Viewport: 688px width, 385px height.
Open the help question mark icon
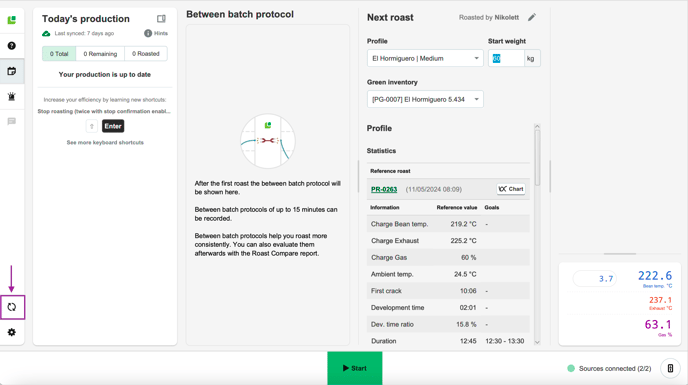tap(12, 46)
